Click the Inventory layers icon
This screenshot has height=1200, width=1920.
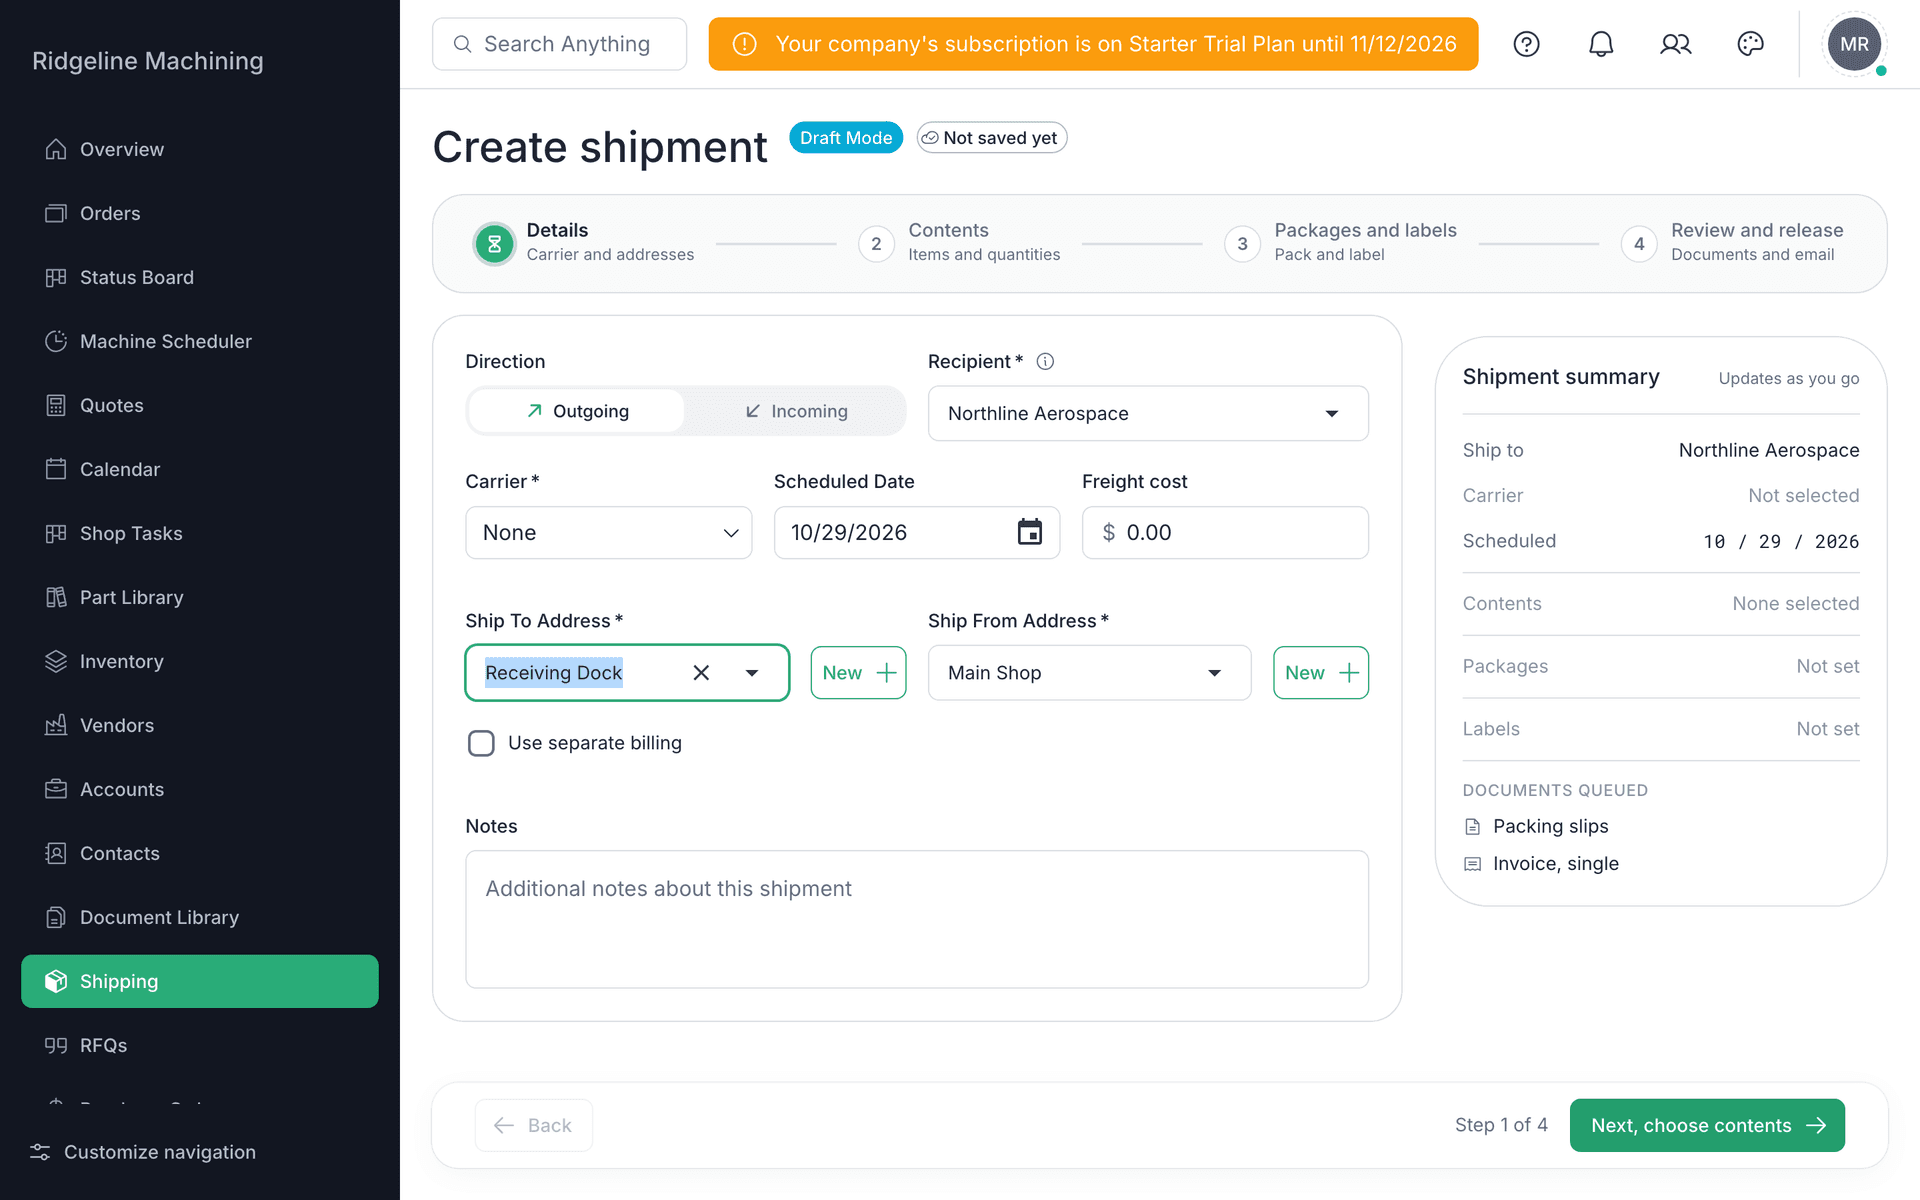56,661
